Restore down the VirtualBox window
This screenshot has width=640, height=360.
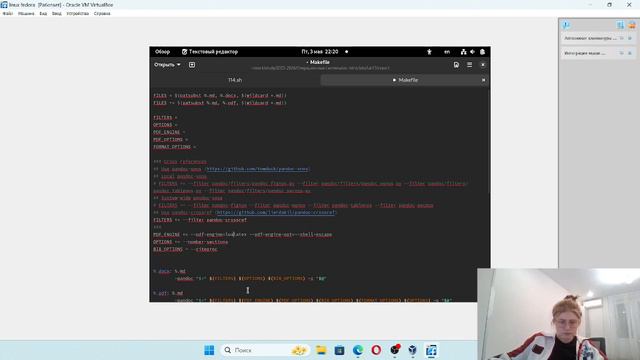point(609,5)
